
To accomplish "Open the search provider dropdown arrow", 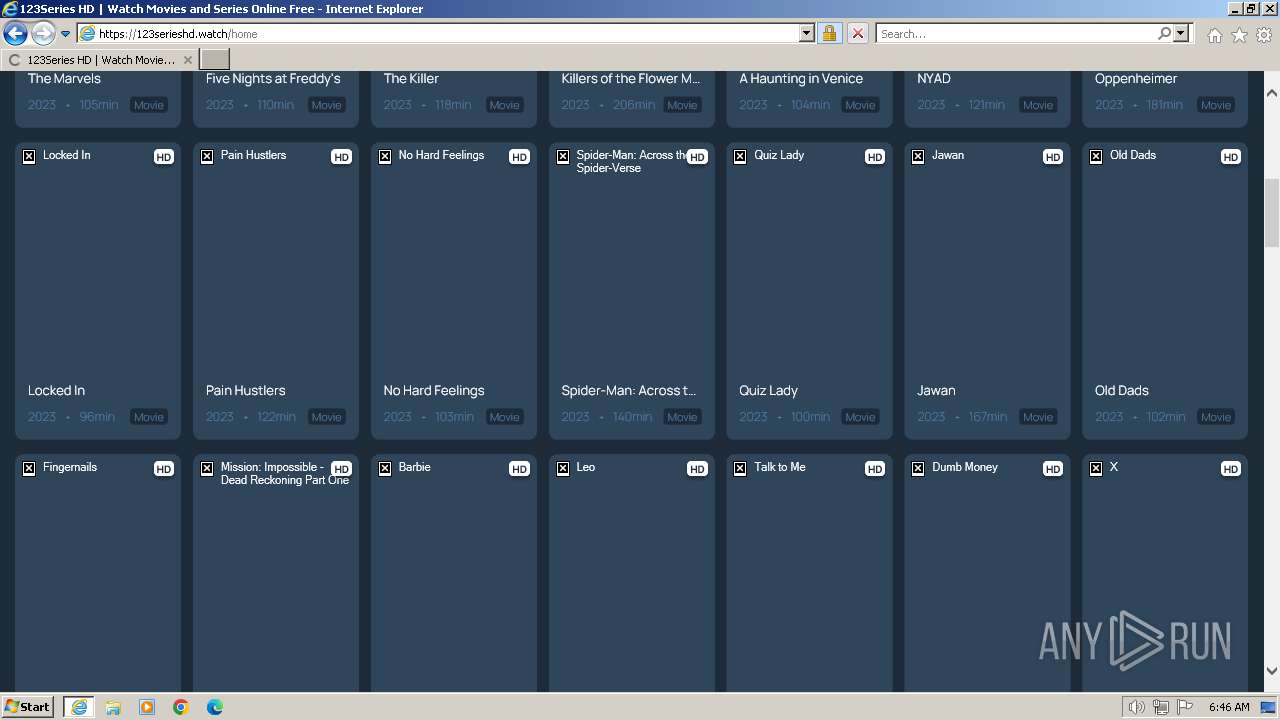I will pos(1181,34).
